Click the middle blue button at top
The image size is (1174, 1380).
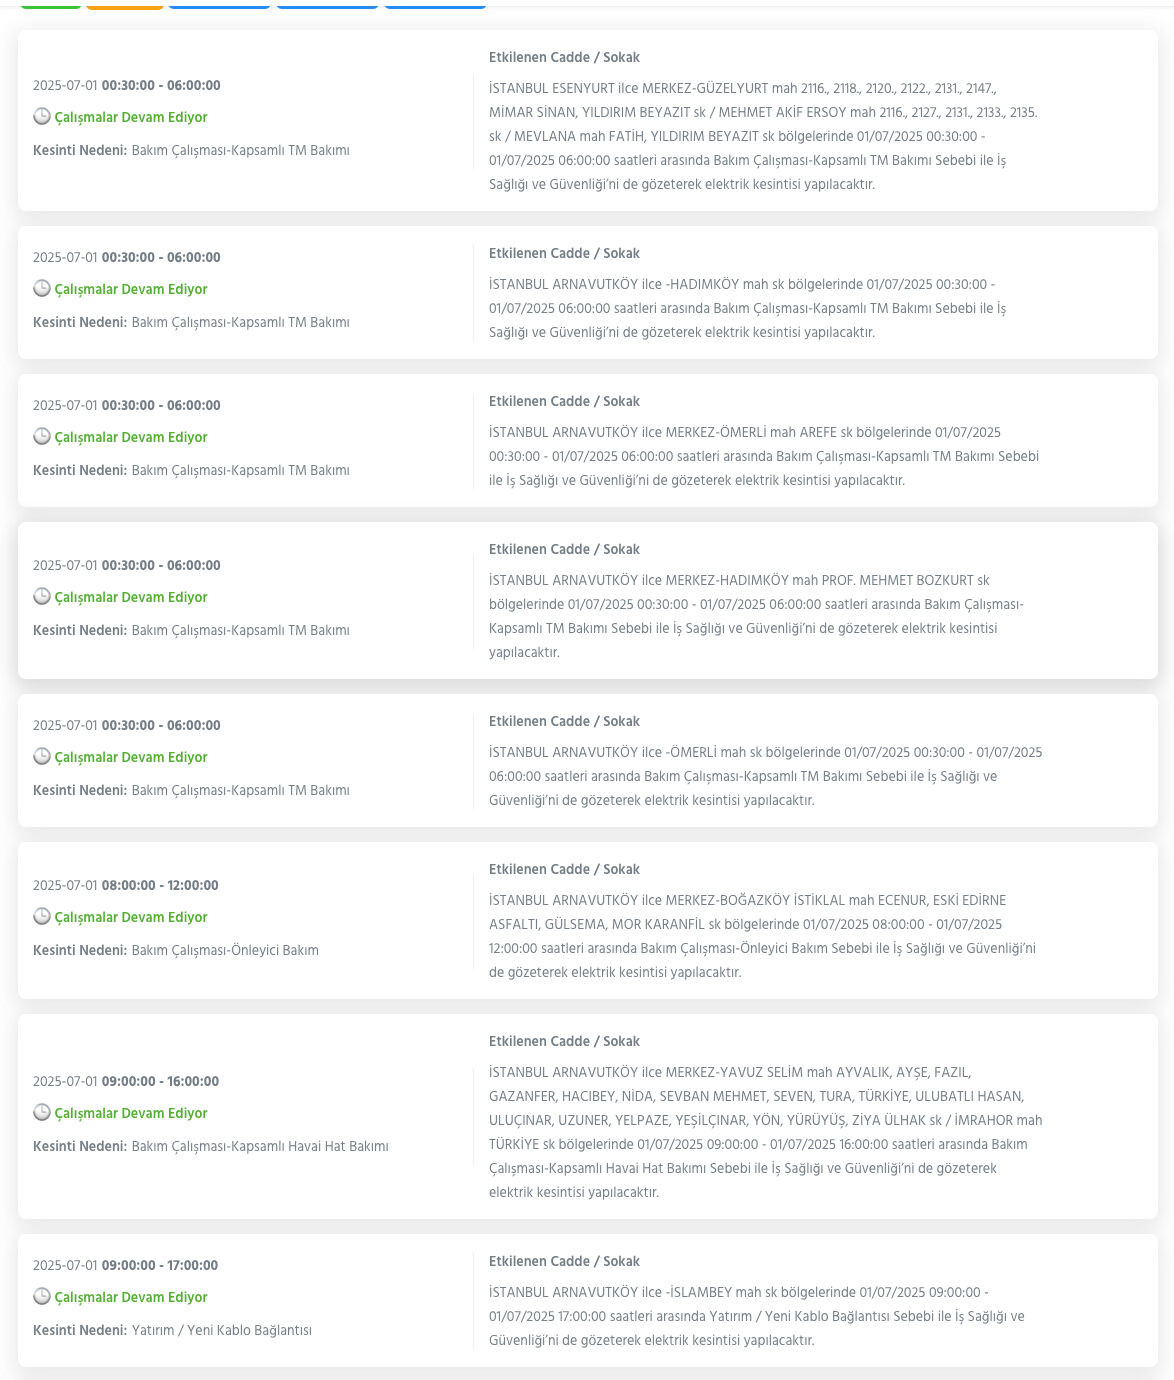327,4
